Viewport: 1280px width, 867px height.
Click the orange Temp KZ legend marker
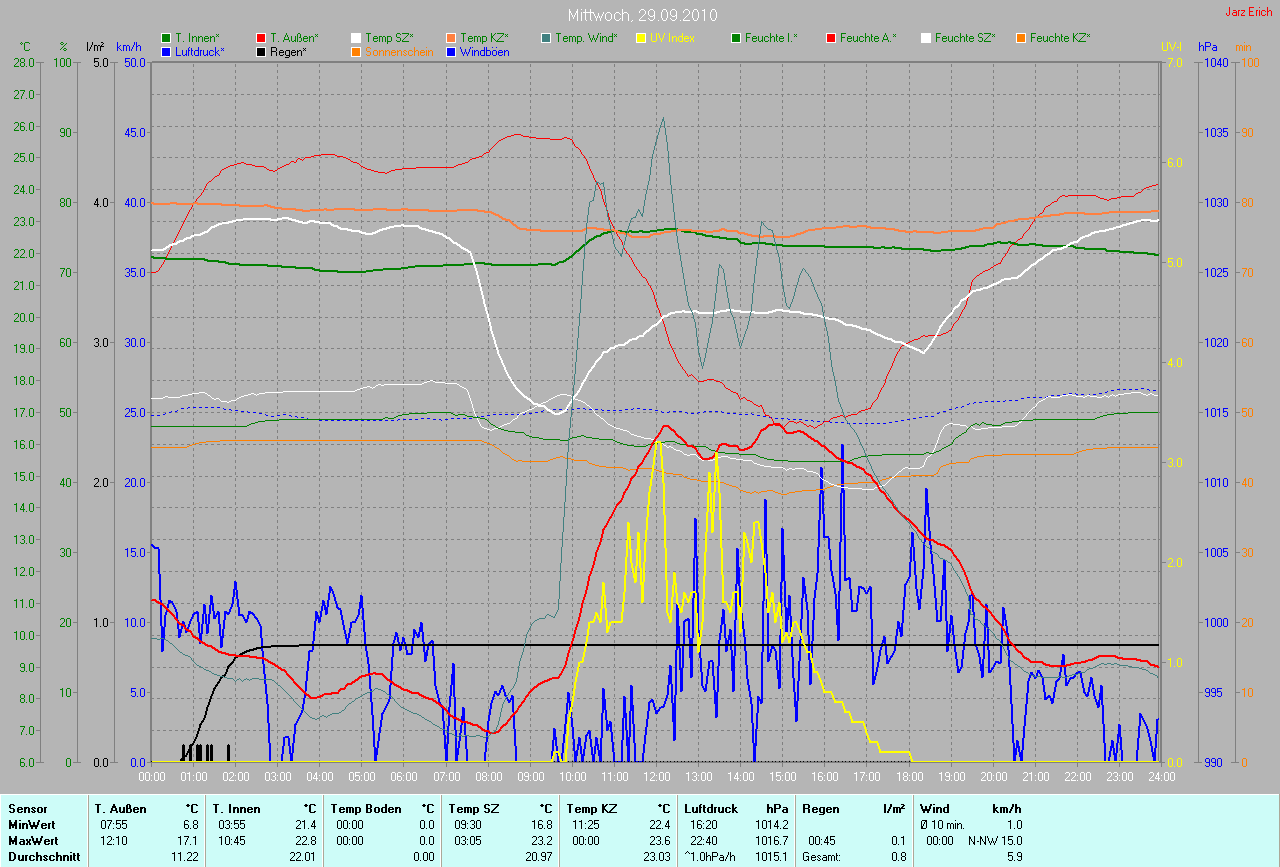(x=451, y=38)
